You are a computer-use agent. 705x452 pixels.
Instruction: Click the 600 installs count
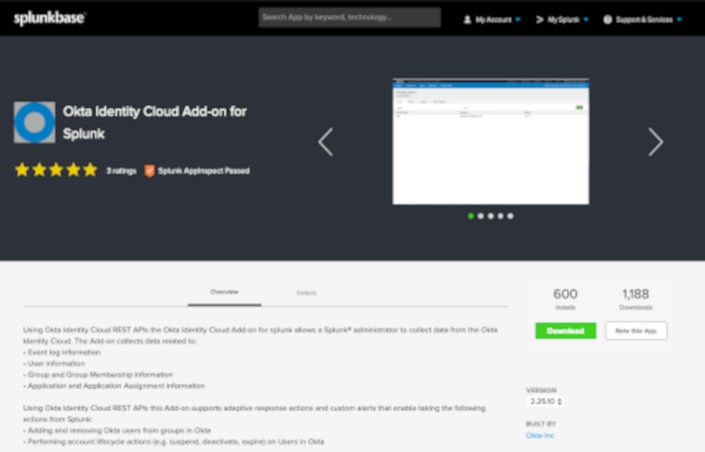coord(565,294)
